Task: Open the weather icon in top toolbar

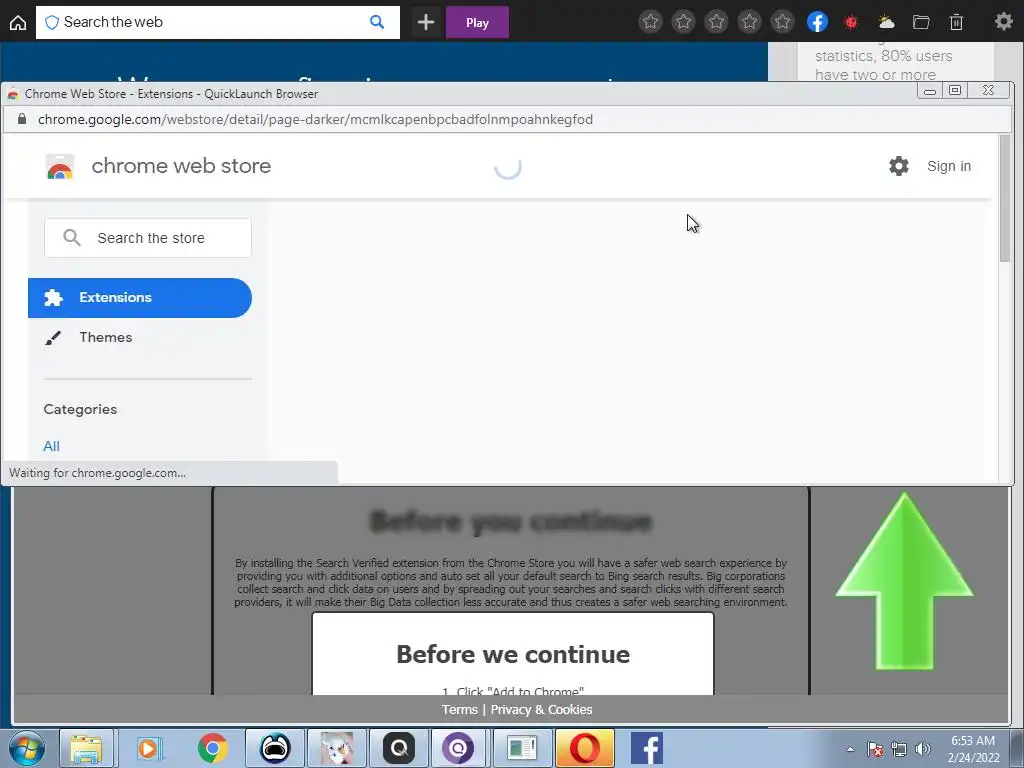Action: [886, 22]
